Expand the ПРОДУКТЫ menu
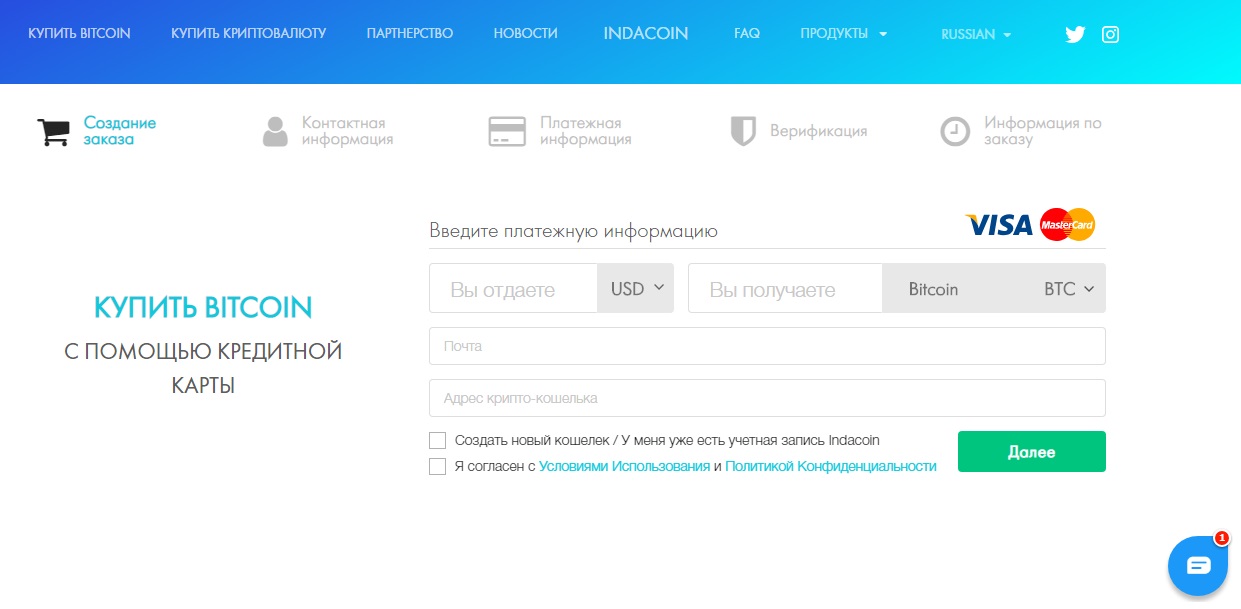Screen dimensions: 1241x609 pyautogui.click(x=843, y=34)
